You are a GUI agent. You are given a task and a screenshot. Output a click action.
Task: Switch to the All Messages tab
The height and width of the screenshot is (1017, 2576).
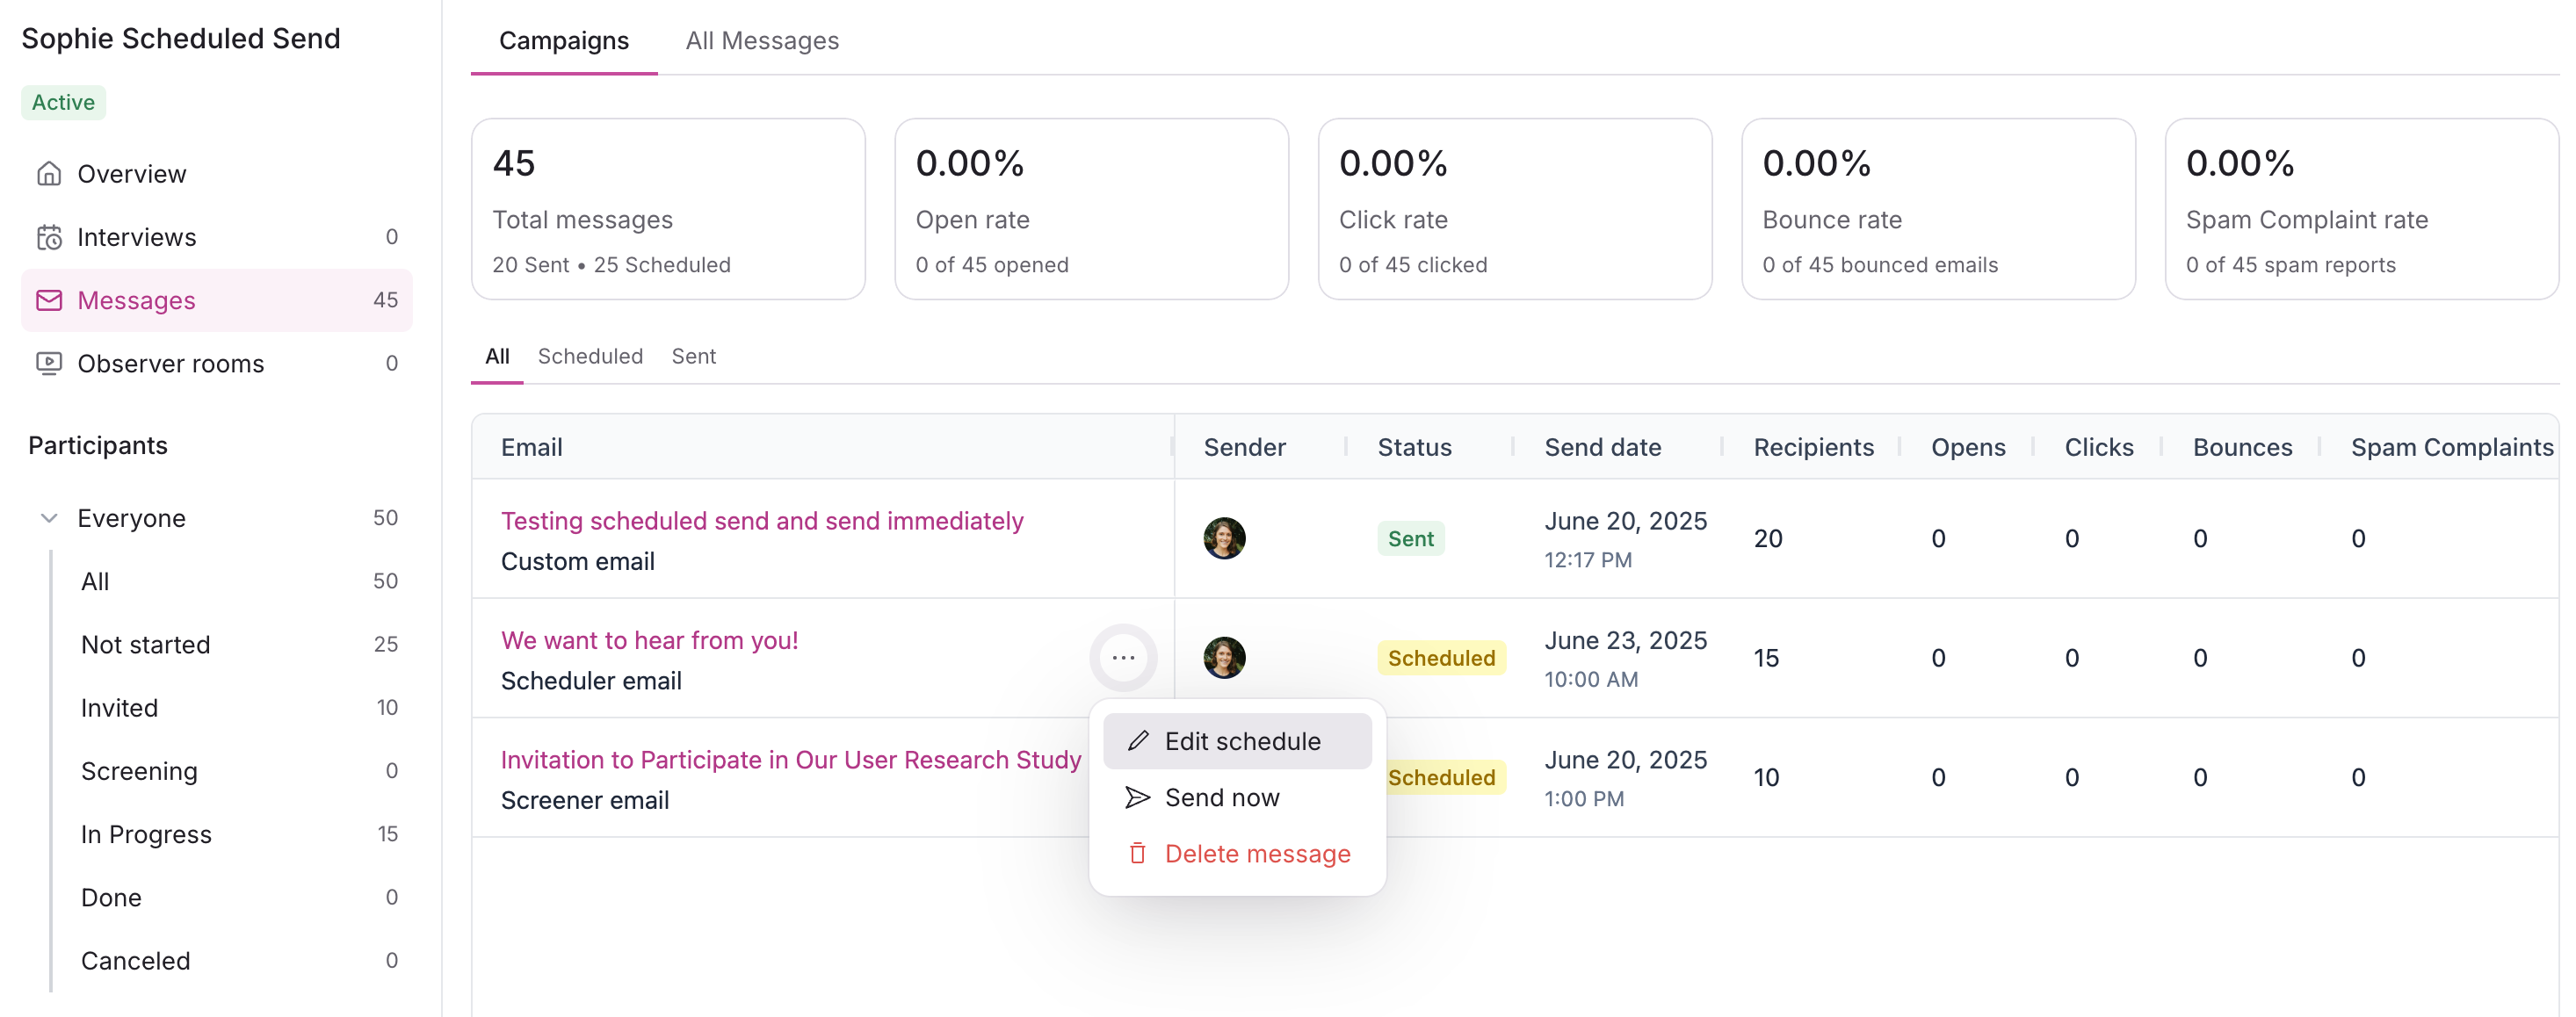(761, 41)
